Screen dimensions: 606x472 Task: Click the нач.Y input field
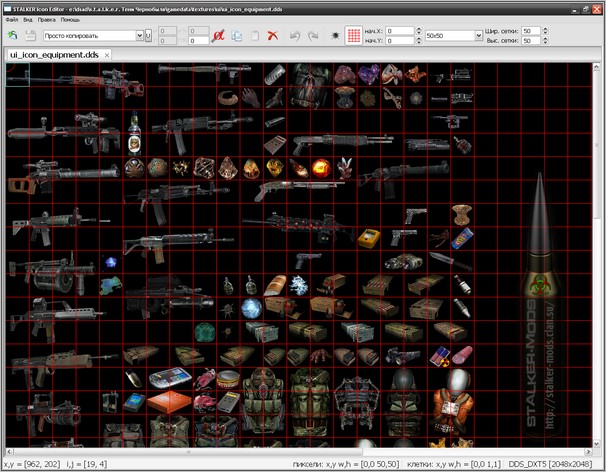(x=400, y=41)
